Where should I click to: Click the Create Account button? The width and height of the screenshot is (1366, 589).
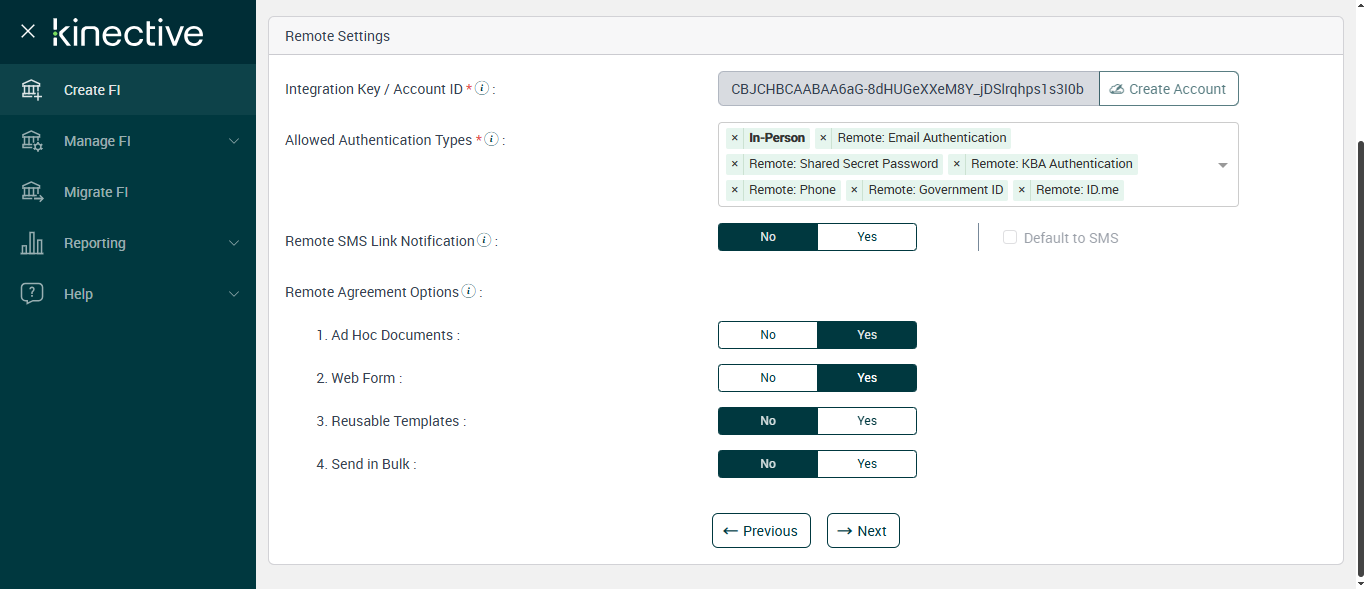pyautogui.click(x=1168, y=89)
